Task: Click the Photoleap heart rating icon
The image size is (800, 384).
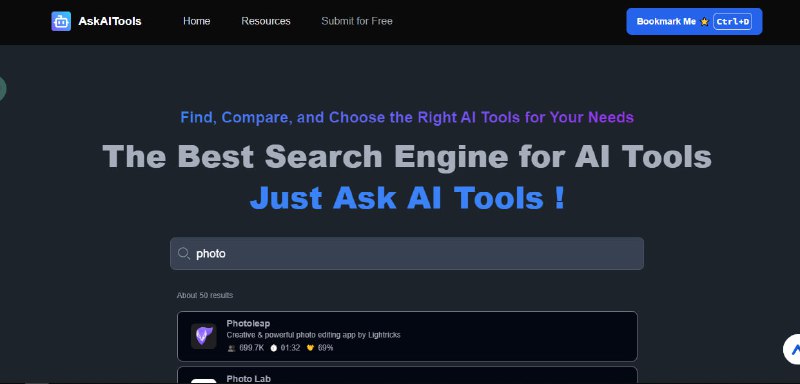Action: pyautogui.click(x=310, y=348)
